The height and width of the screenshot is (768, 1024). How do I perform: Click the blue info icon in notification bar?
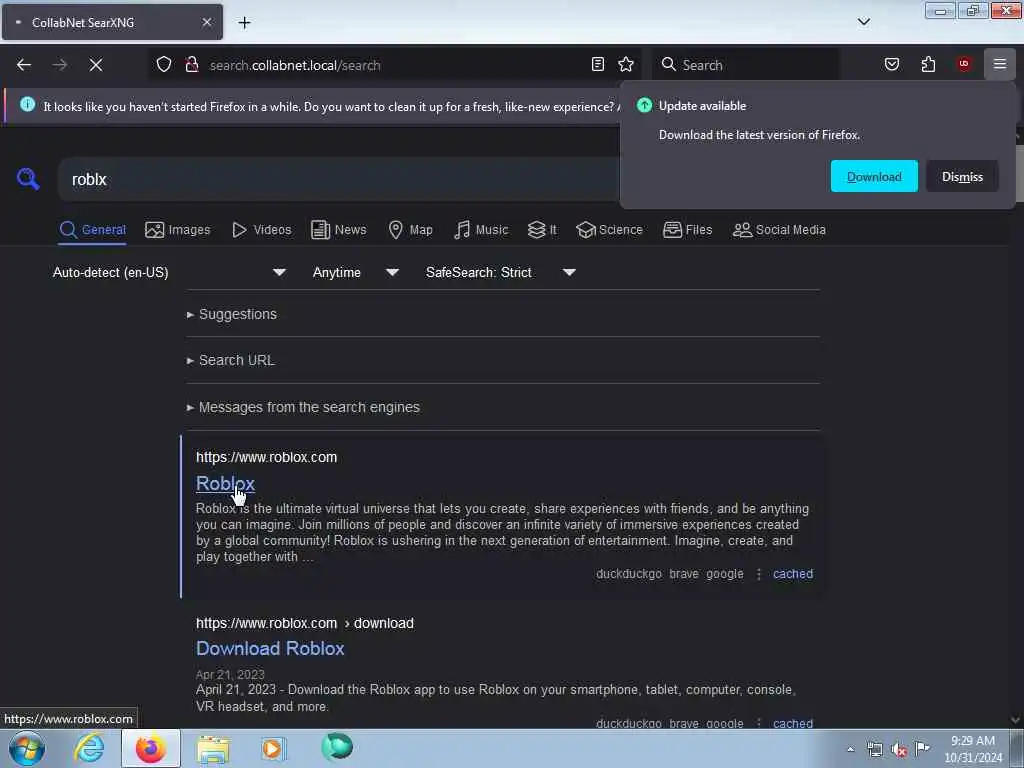tap(27, 104)
